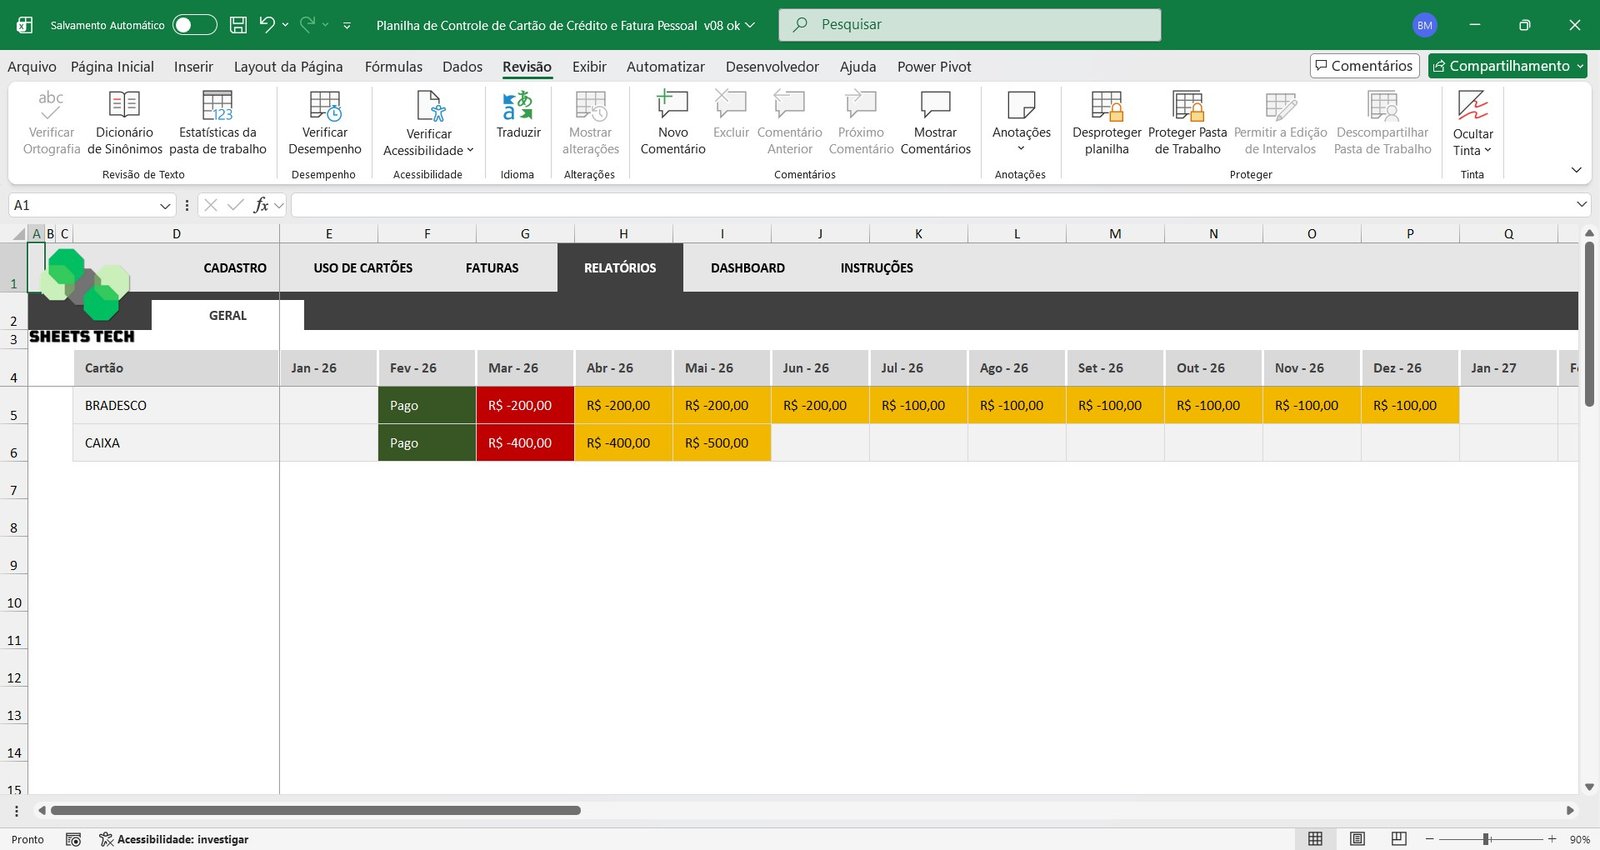
Task: Expand the Name Box dropdown arrow
Action: [165, 206]
